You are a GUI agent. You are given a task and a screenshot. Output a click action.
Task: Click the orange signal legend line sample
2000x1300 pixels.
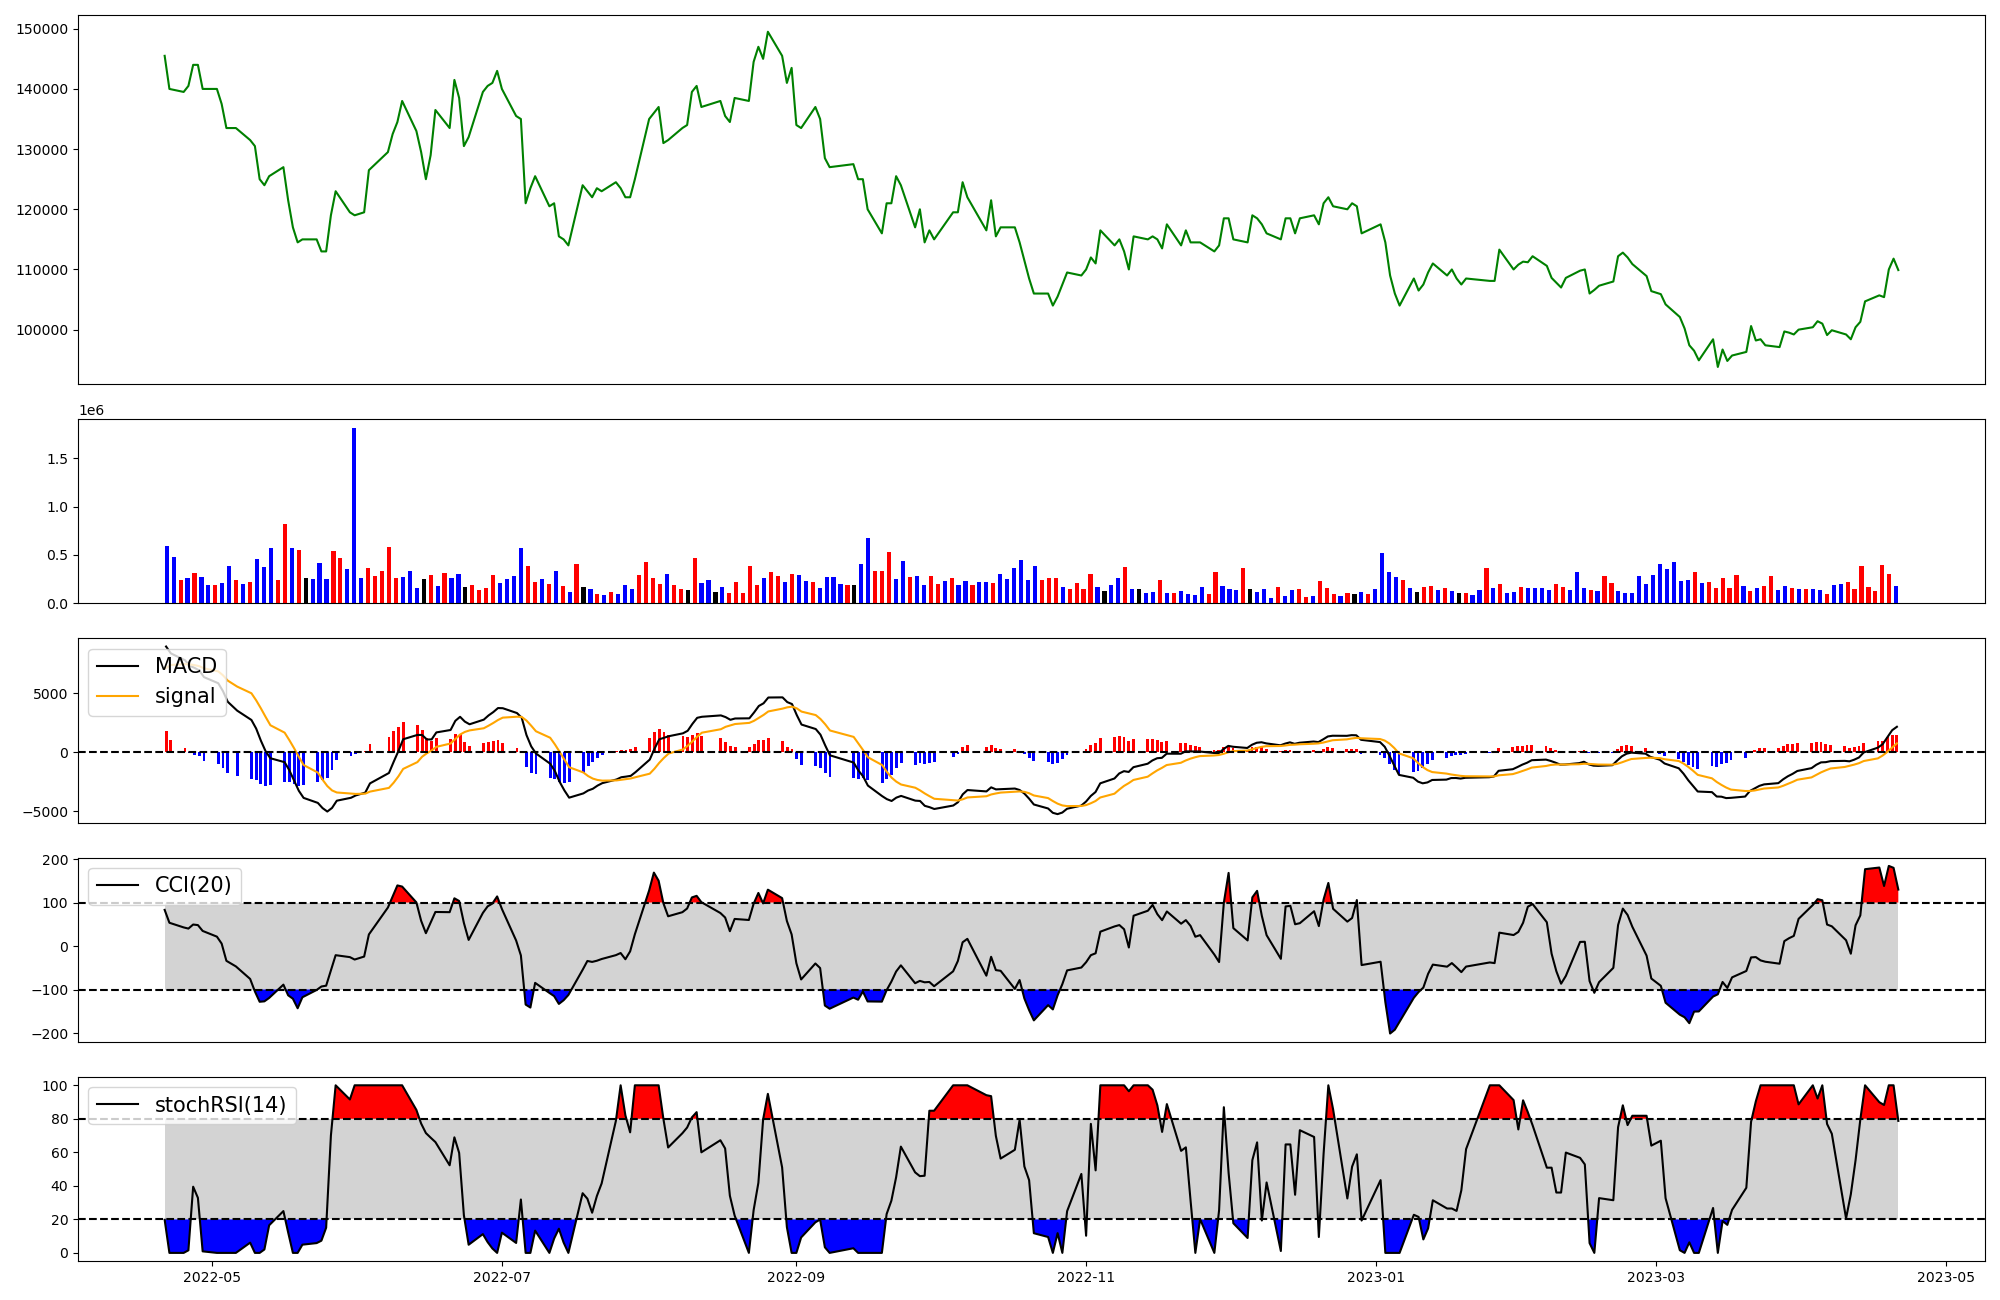[120, 696]
